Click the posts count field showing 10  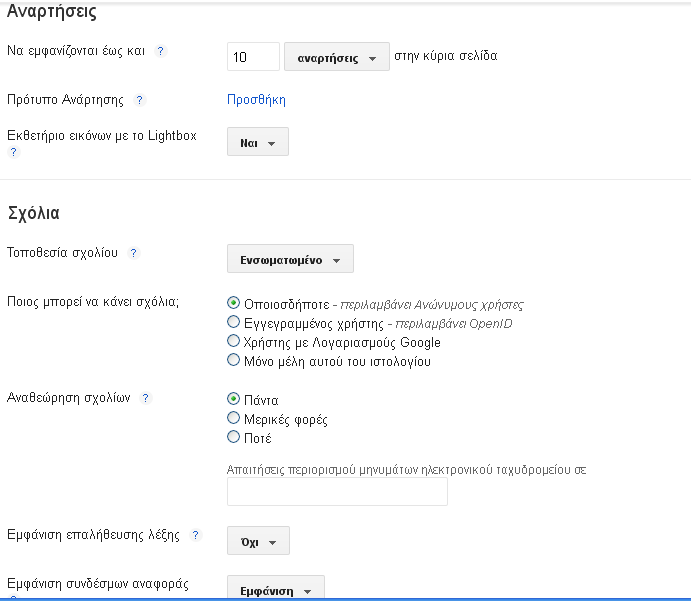pyautogui.click(x=253, y=56)
